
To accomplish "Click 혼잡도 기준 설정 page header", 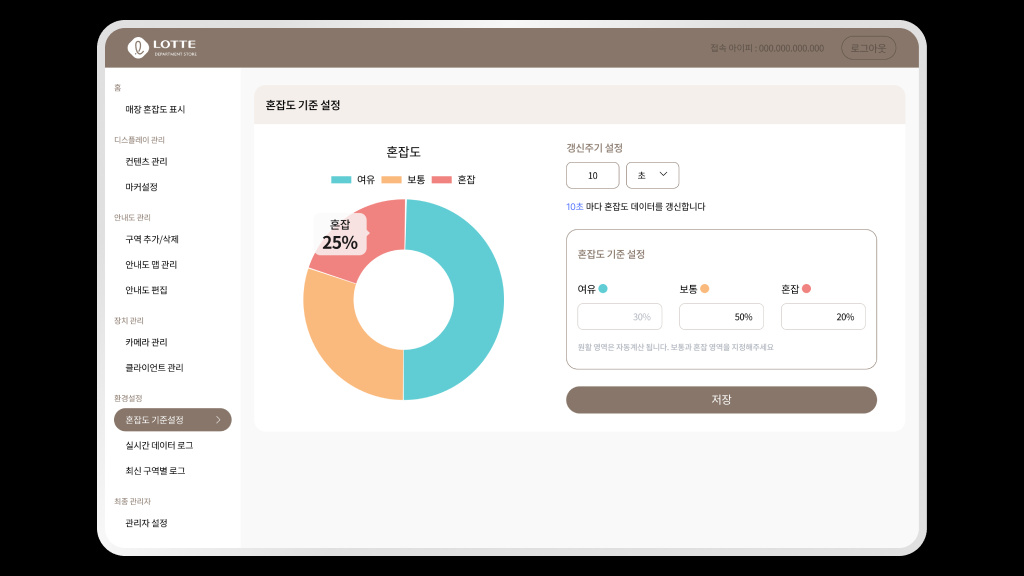I will 303,105.
